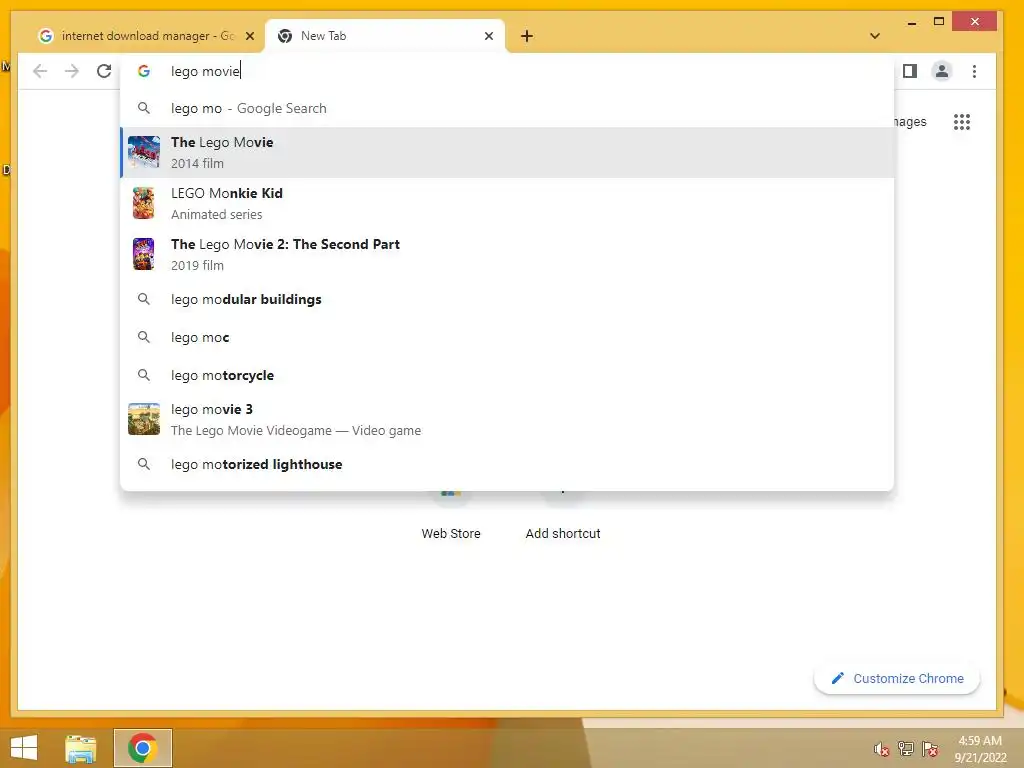Pick The Lego Movie 2: The Second Part
The image size is (1024, 768).
507,254
